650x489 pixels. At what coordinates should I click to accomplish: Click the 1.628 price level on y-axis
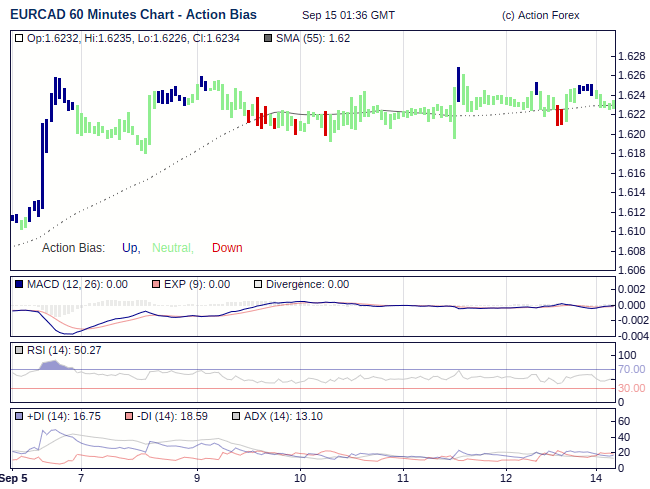tap(630, 56)
